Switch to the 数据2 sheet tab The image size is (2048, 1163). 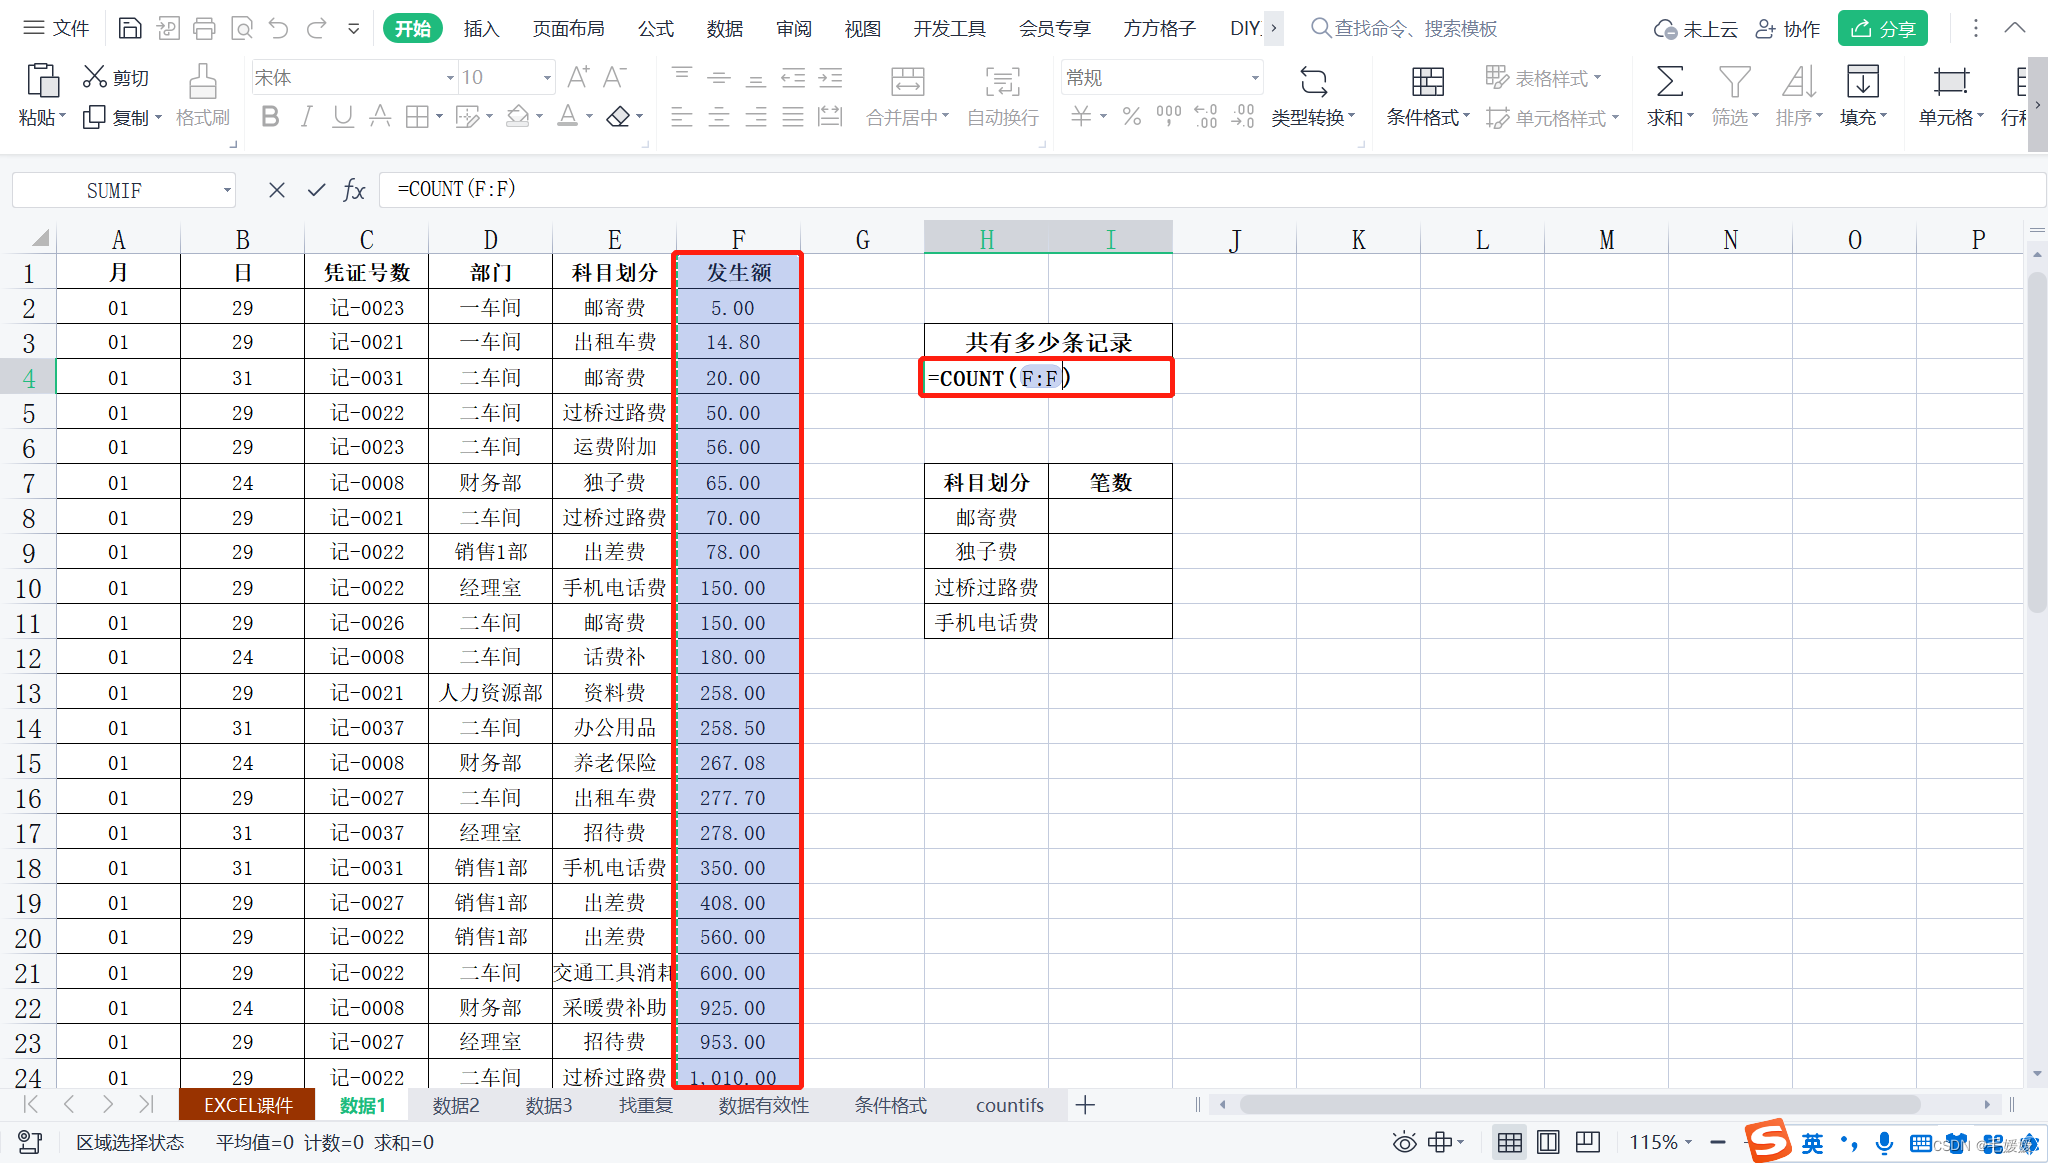point(456,1105)
